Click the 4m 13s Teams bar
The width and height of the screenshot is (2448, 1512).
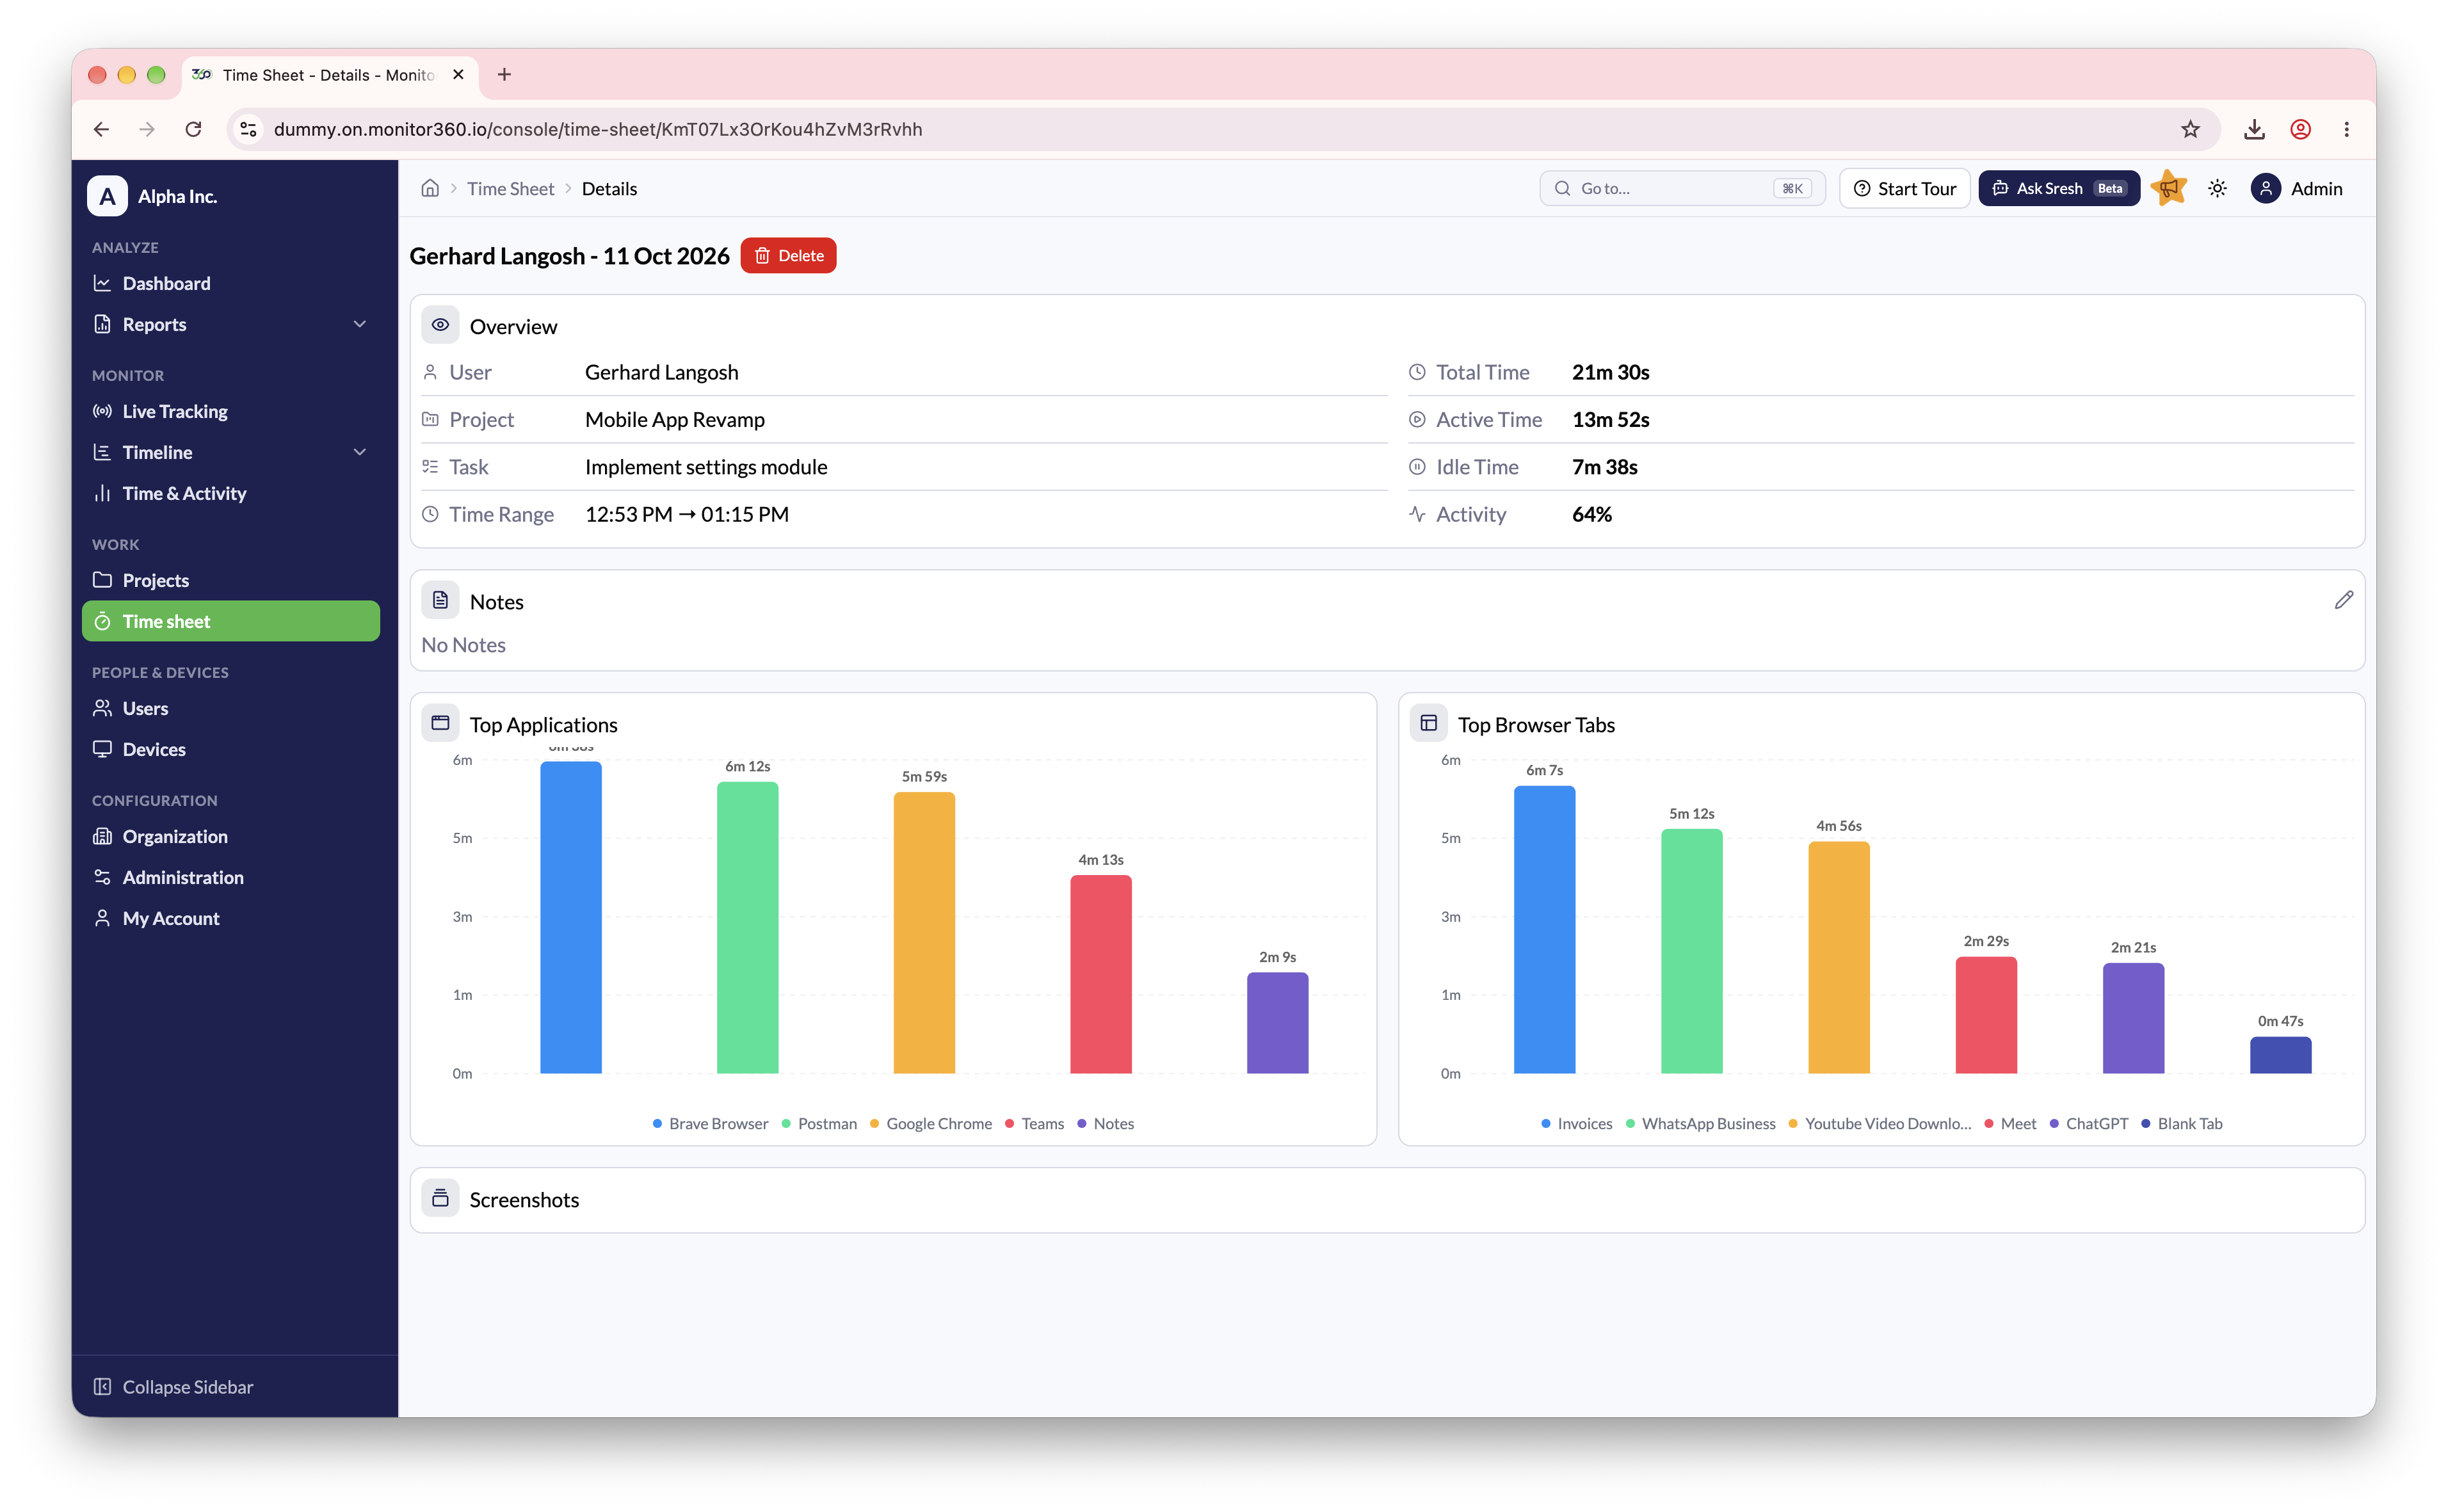point(1100,974)
